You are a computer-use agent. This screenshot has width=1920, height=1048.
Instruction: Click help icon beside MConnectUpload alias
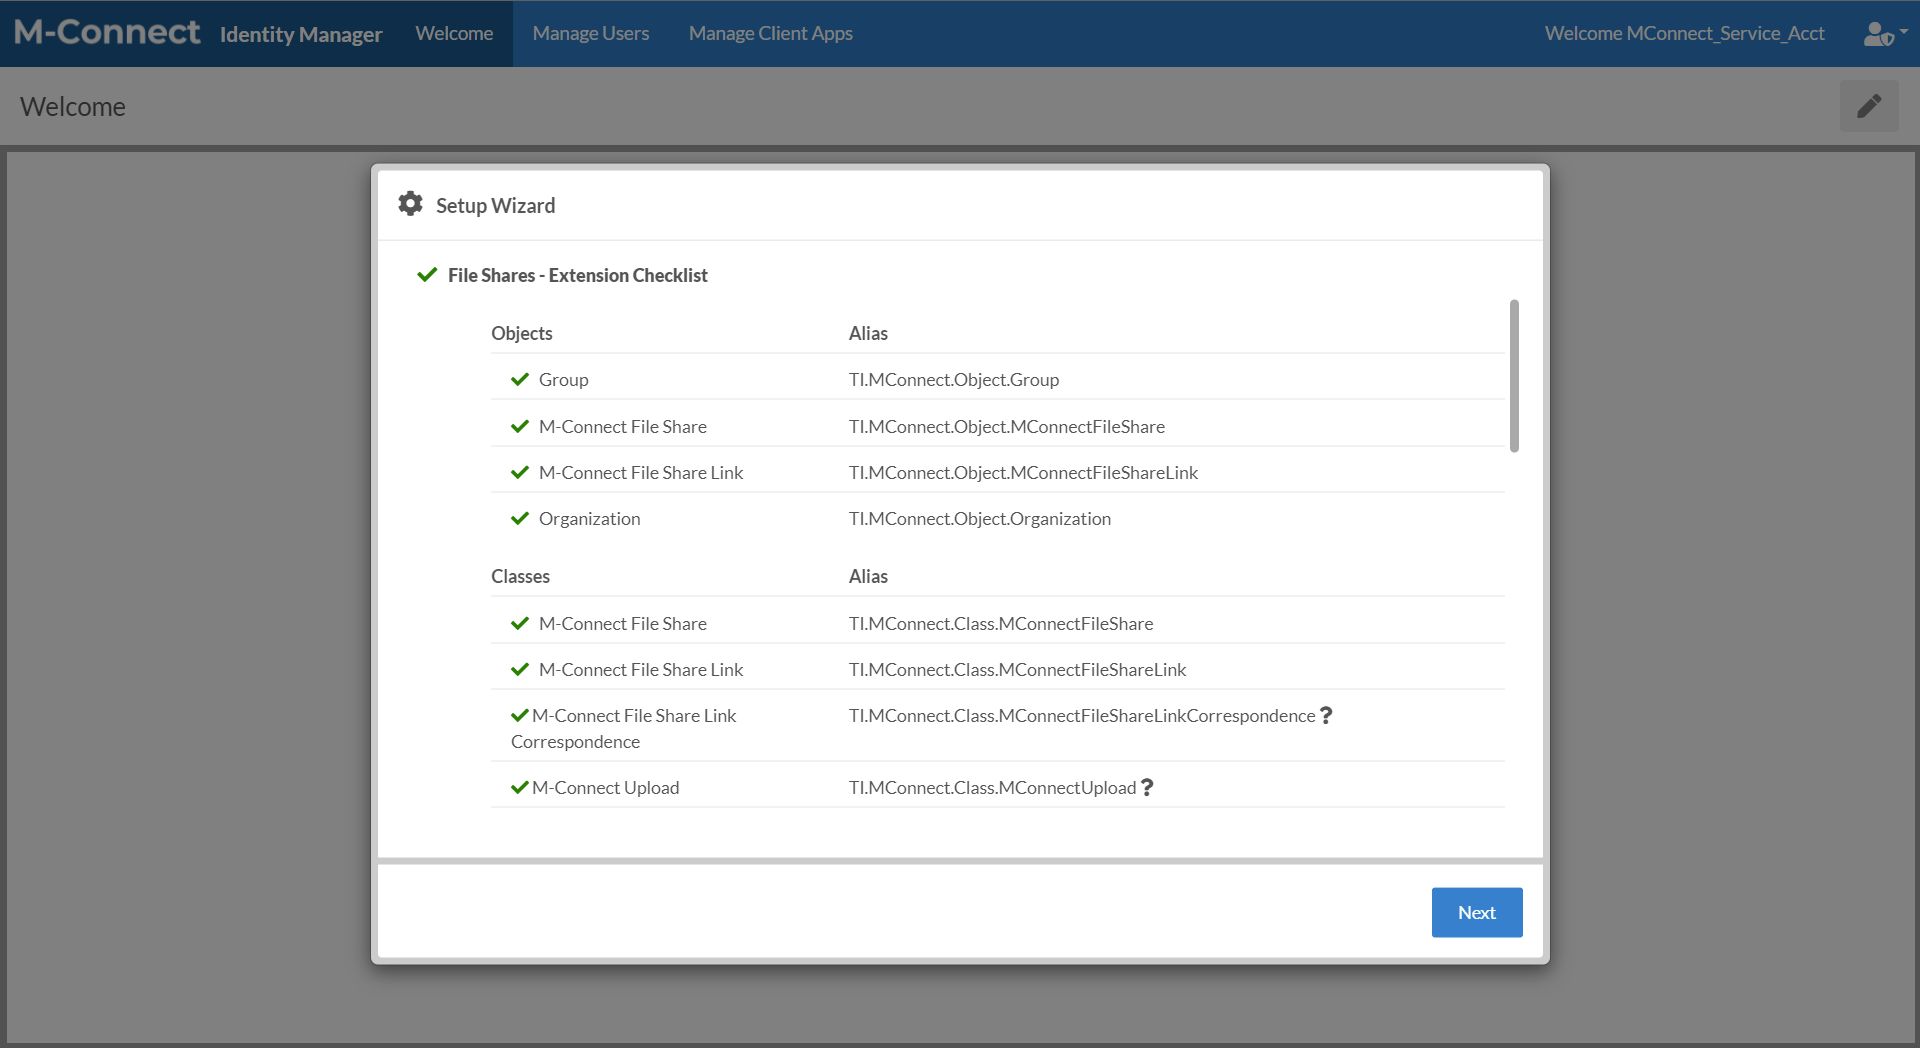[x=1147, y=788]
